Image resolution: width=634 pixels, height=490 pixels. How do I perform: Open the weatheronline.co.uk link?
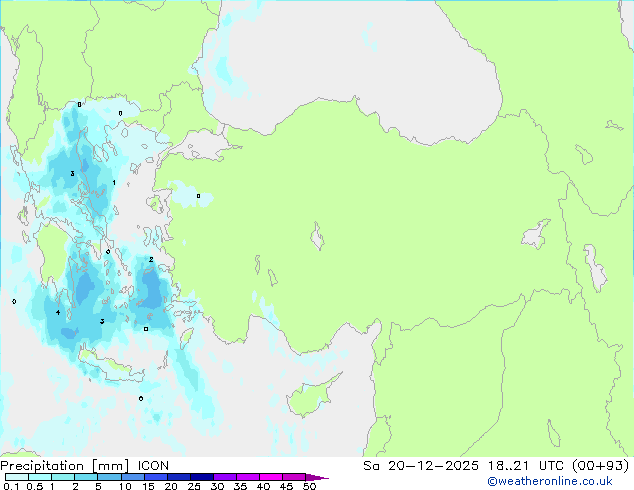tap(549, 481)
